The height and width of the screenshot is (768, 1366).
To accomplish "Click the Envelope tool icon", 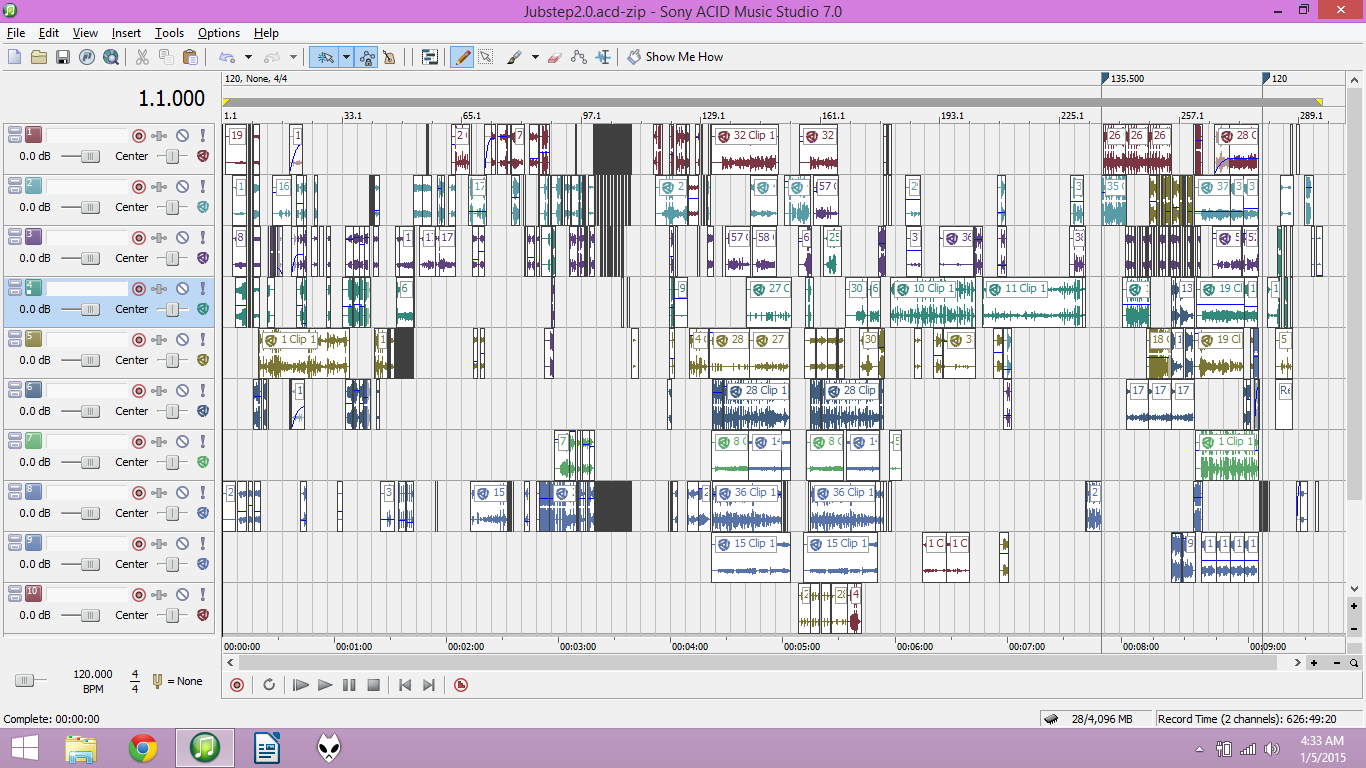I will coord(579,57).
